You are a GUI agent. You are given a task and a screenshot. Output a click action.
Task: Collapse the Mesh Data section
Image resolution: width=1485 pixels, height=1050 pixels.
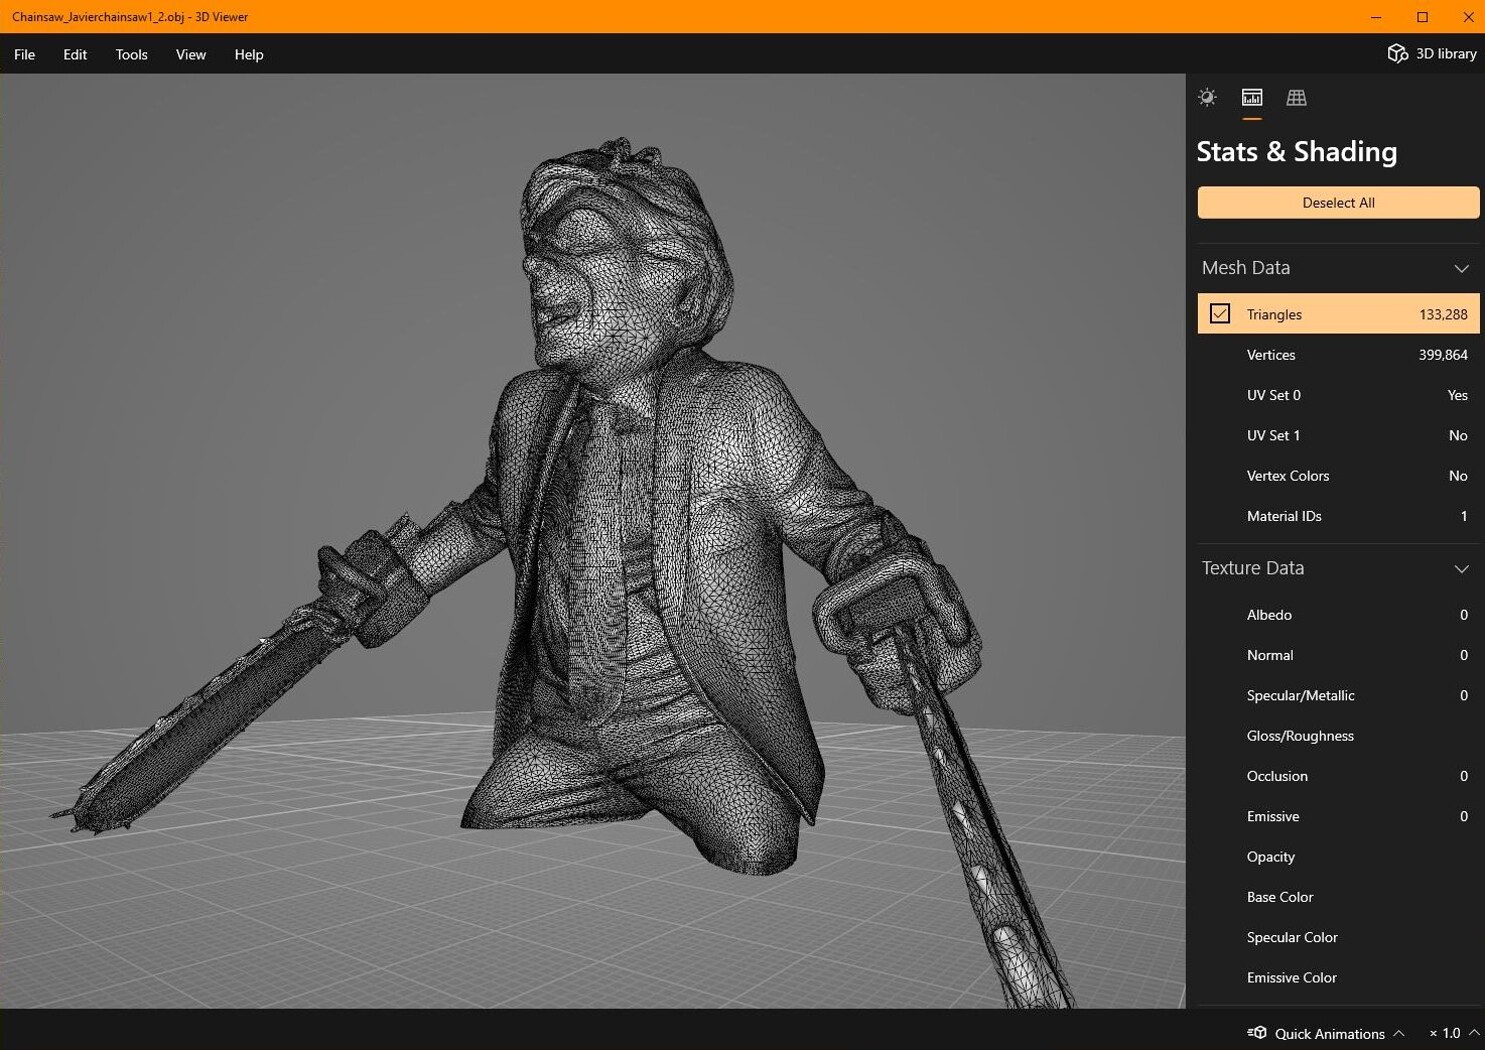click(1461, 268)
